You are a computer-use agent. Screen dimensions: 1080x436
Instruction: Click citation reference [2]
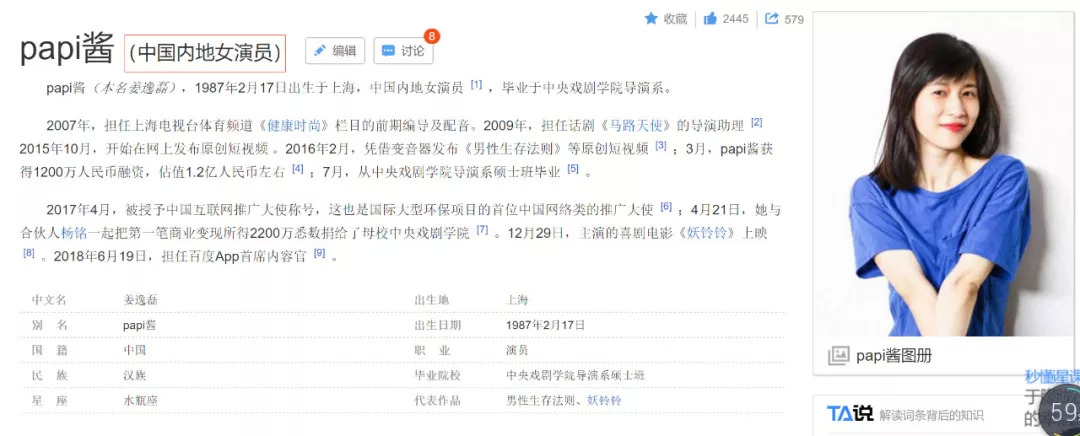pyautogui.click(x=756, y=123)
